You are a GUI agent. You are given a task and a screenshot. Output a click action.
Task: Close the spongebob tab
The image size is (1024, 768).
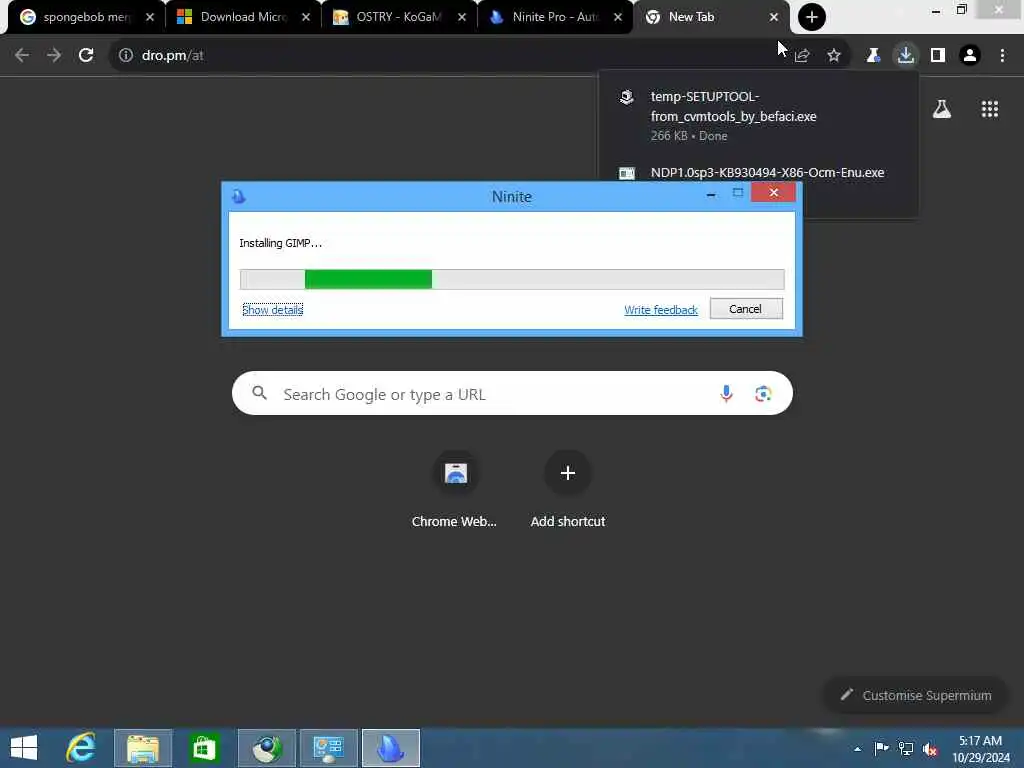(150, 17)
